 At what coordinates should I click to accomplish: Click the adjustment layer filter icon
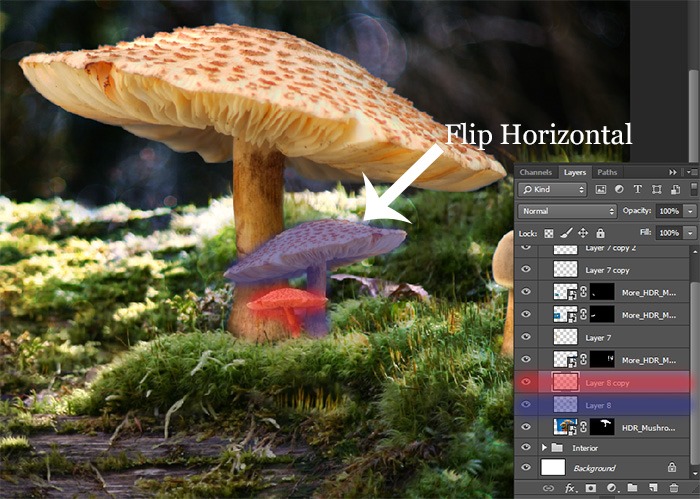coord(619,189)
